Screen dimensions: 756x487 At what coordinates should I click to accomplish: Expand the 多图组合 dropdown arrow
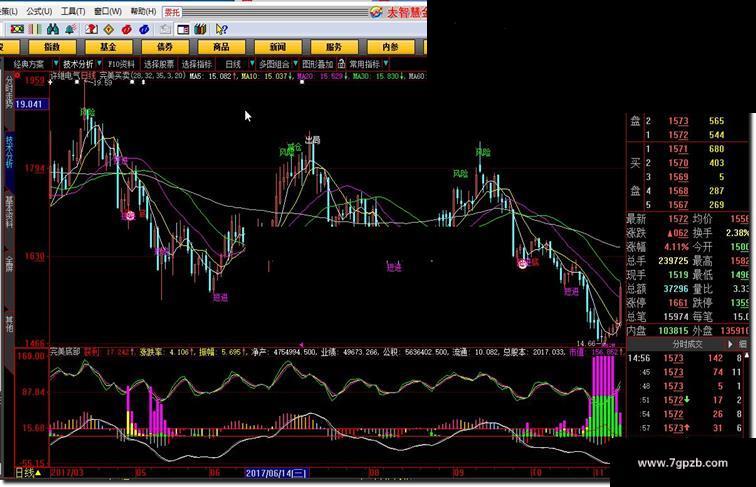(x=296, y=64)
